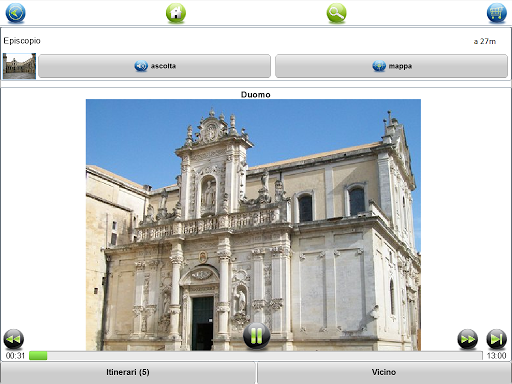Open the Itinerari (5) tab
512x384 pixels.
pyautogui.click(x=128, y=373)
